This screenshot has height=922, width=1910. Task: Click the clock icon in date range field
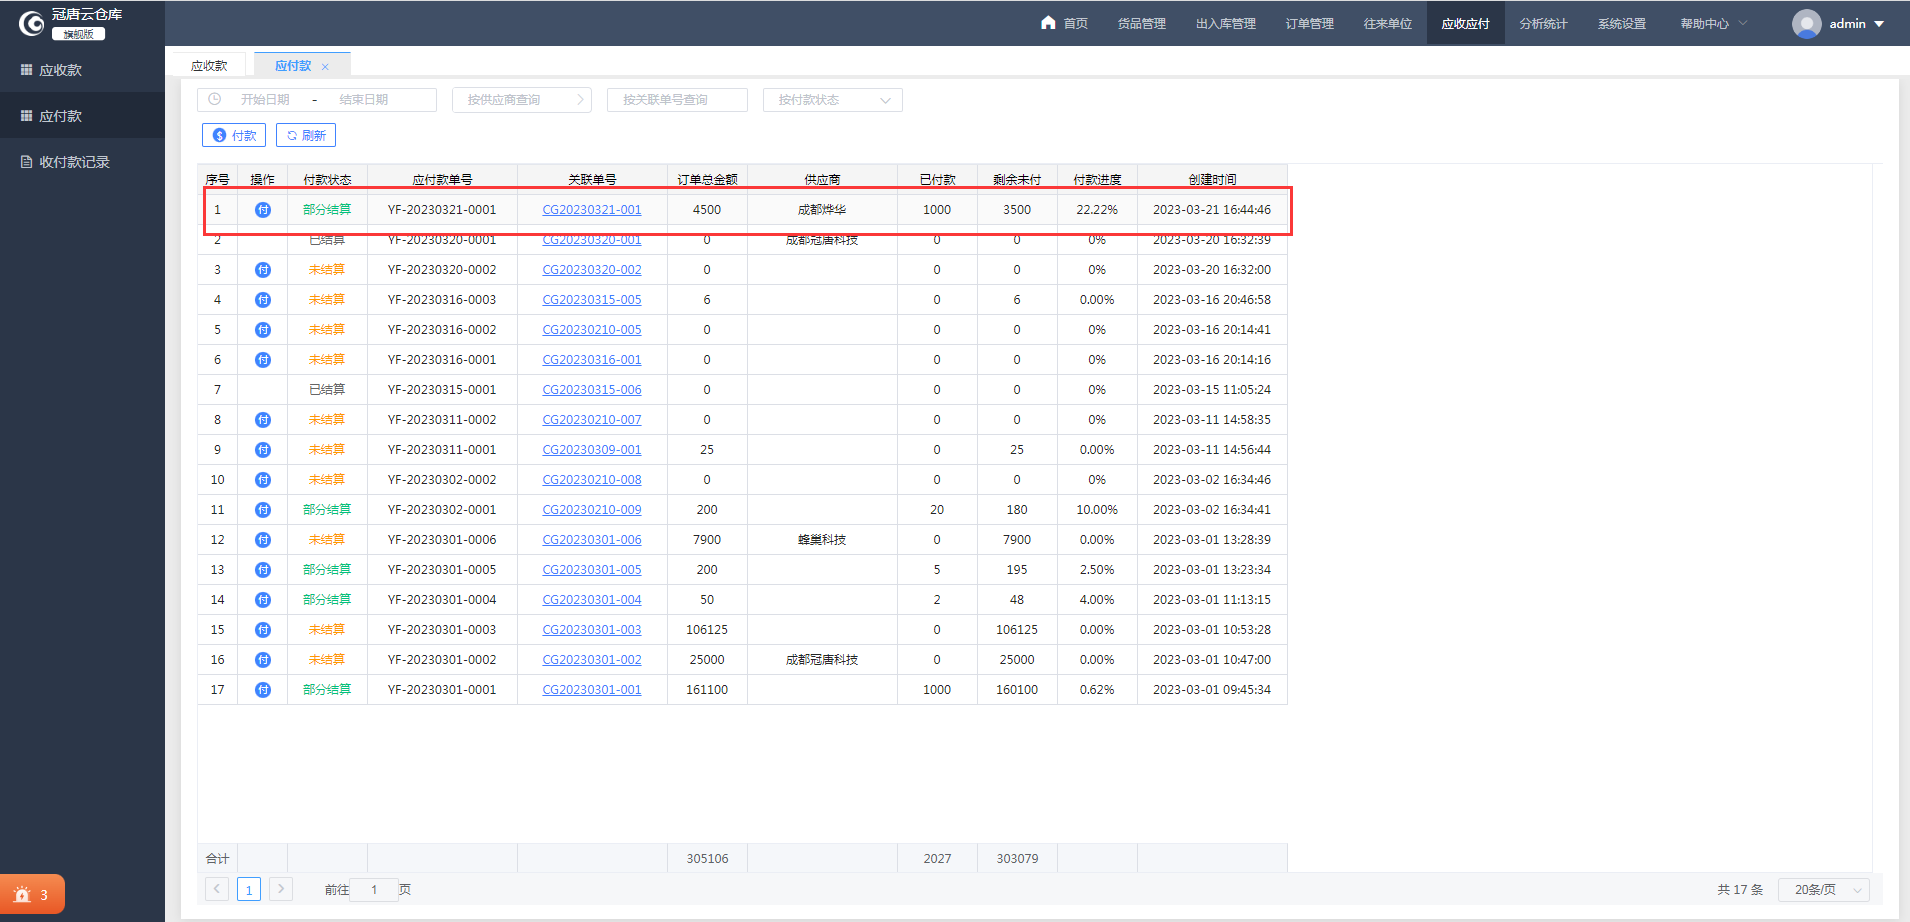(214, 99)
